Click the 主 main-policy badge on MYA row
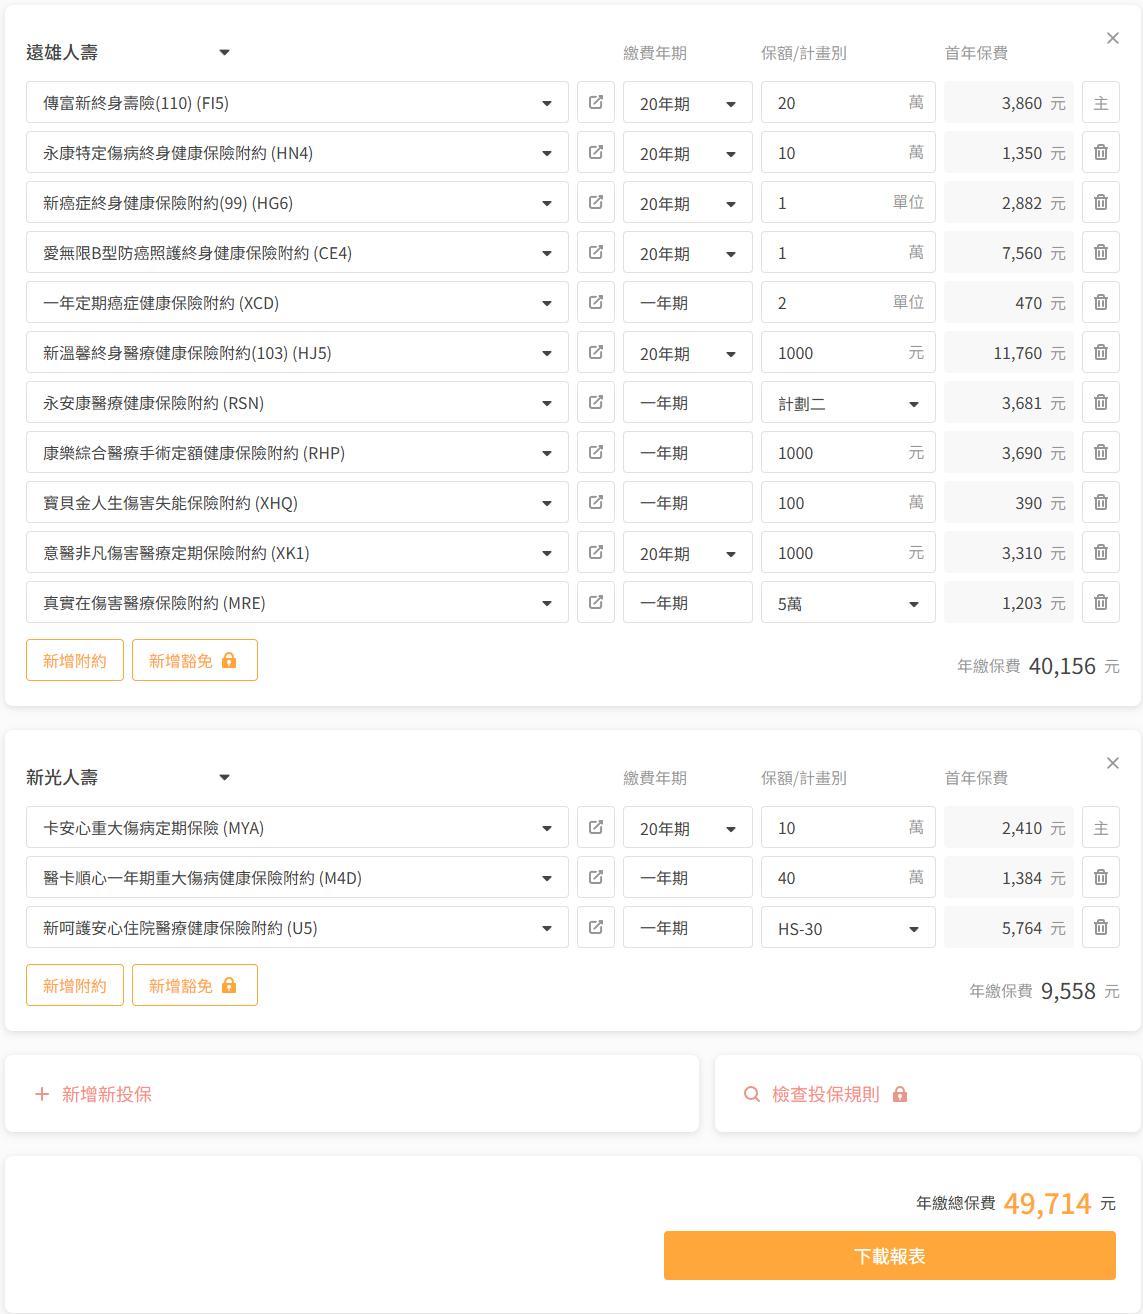1143x1314 pixels. 1101,827
